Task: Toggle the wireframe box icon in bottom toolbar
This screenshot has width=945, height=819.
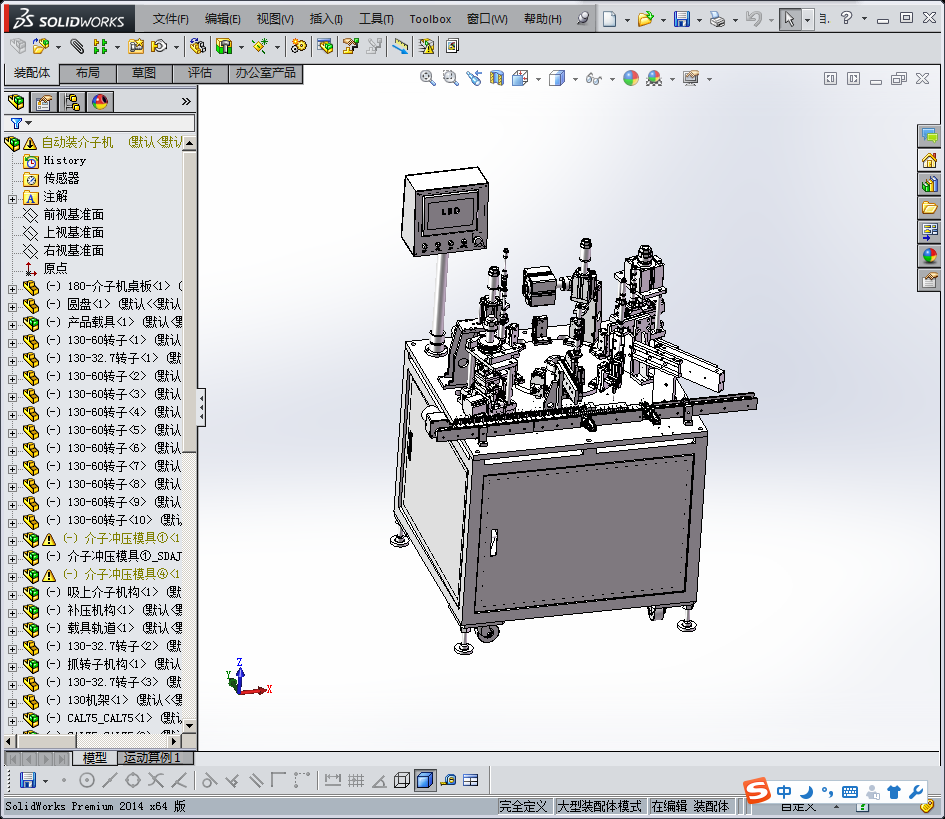Action: 401,780
